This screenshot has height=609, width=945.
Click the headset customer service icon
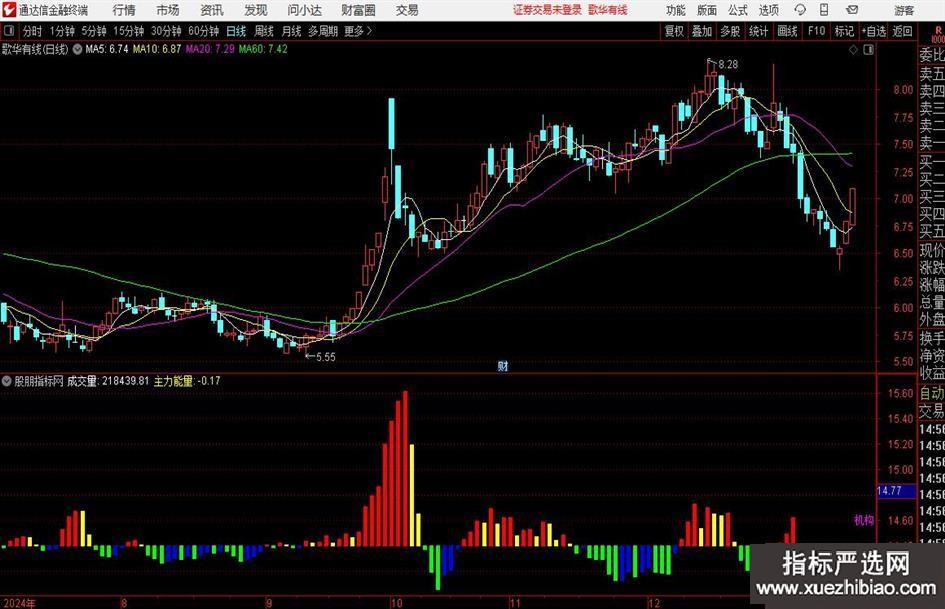coord(800,10)
